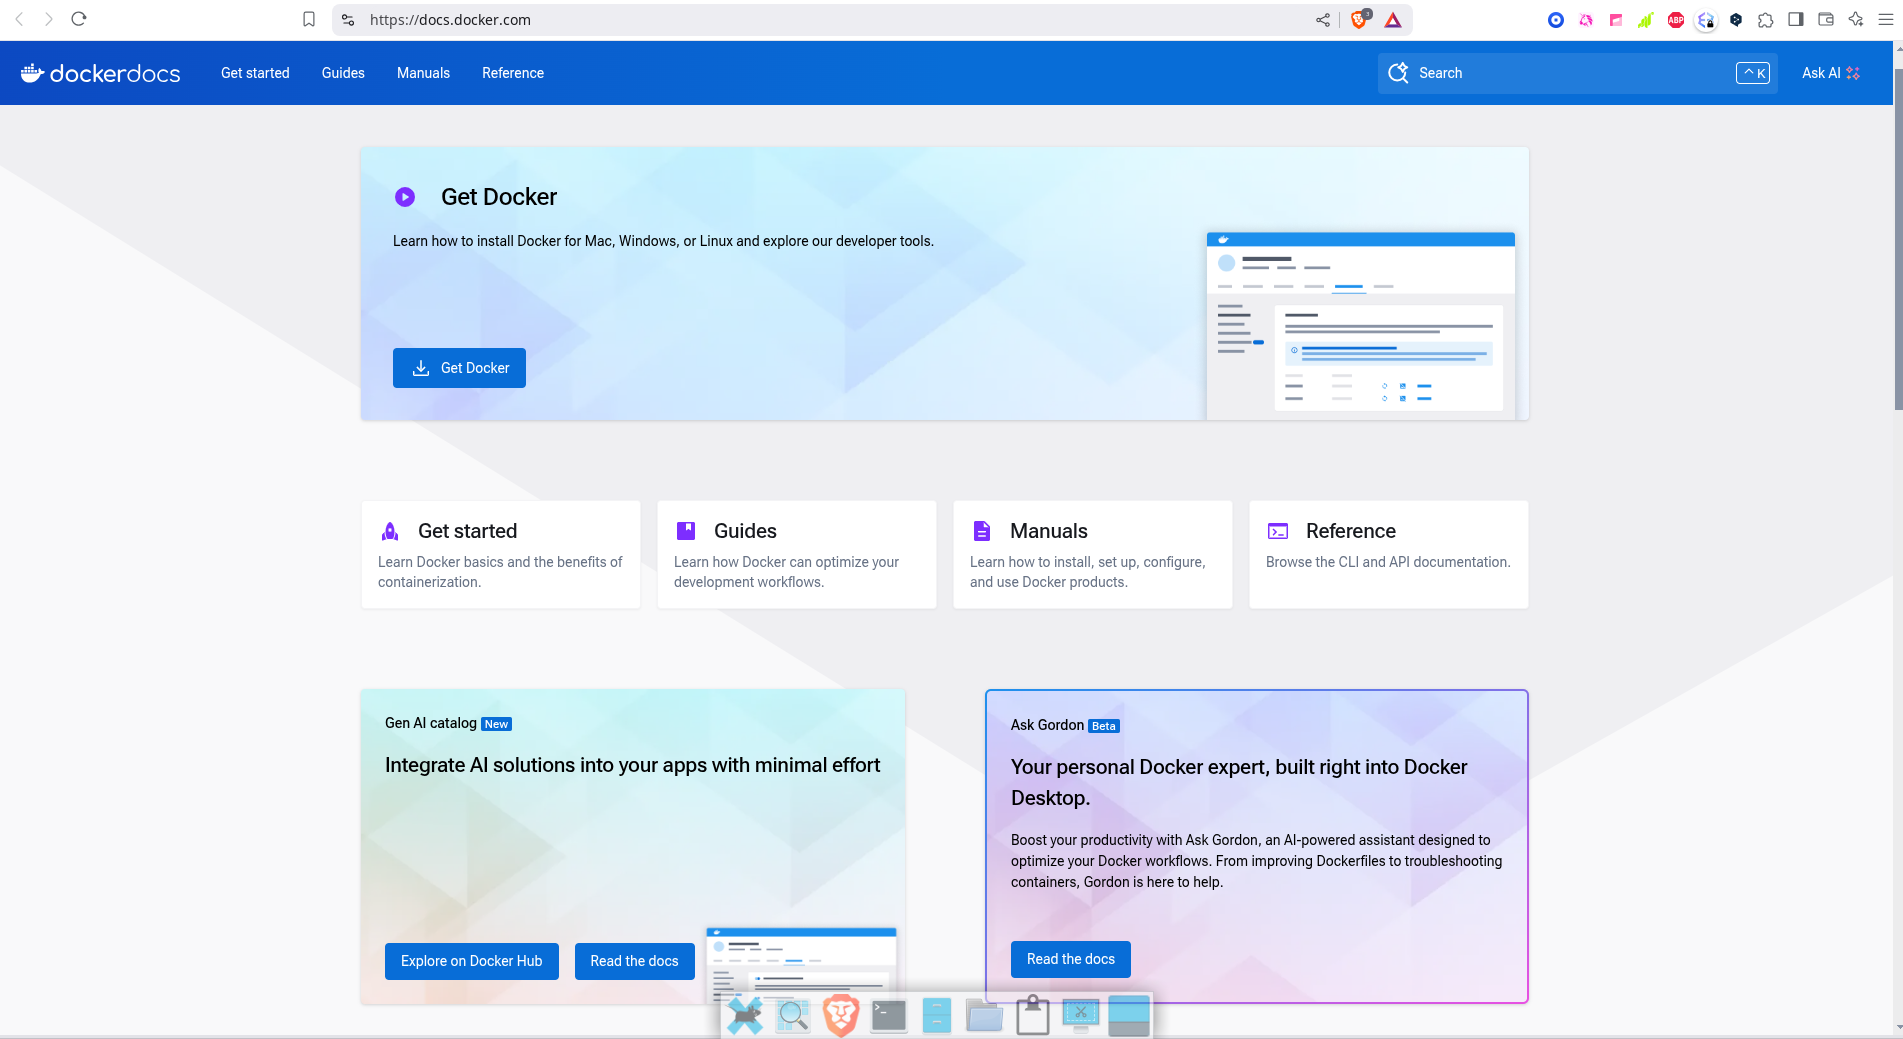Click the Beta badge beside Ask Gordon
This screenshot has width=1903, height=1039.
pyautogui.click(x=1104, y=726)
